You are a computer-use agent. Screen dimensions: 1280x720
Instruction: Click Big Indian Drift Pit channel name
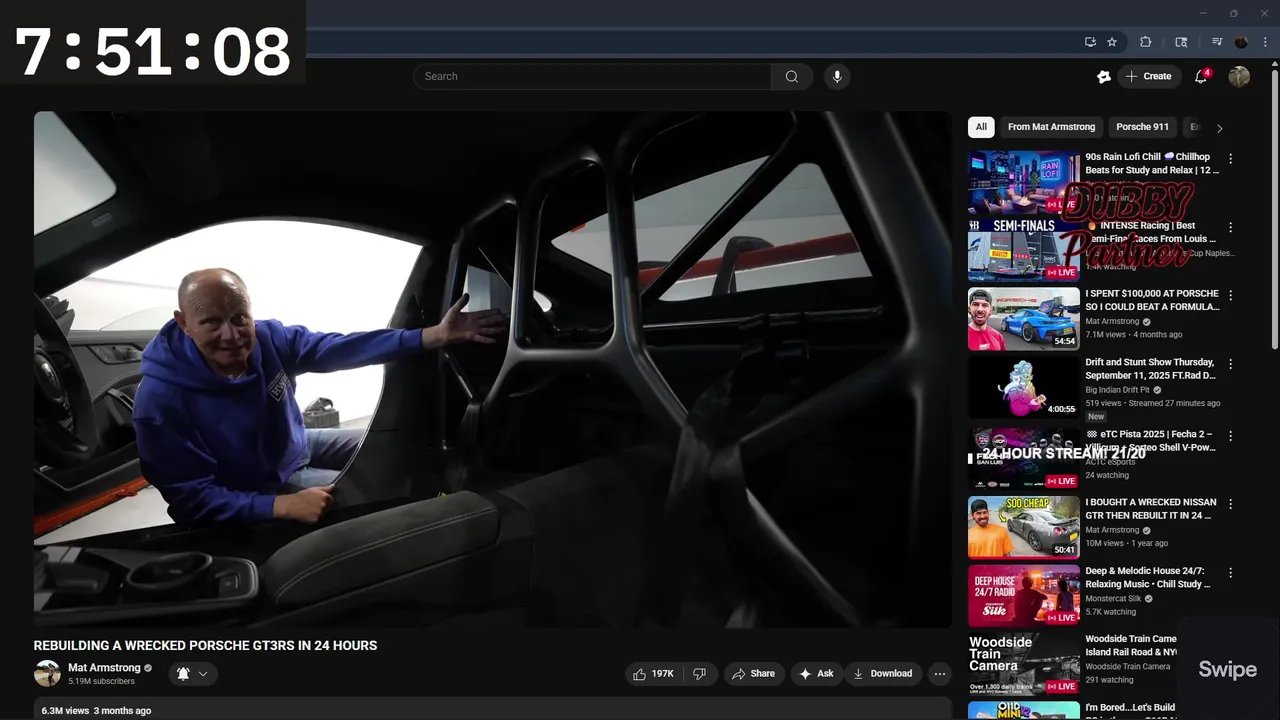tap(1118, 390)
